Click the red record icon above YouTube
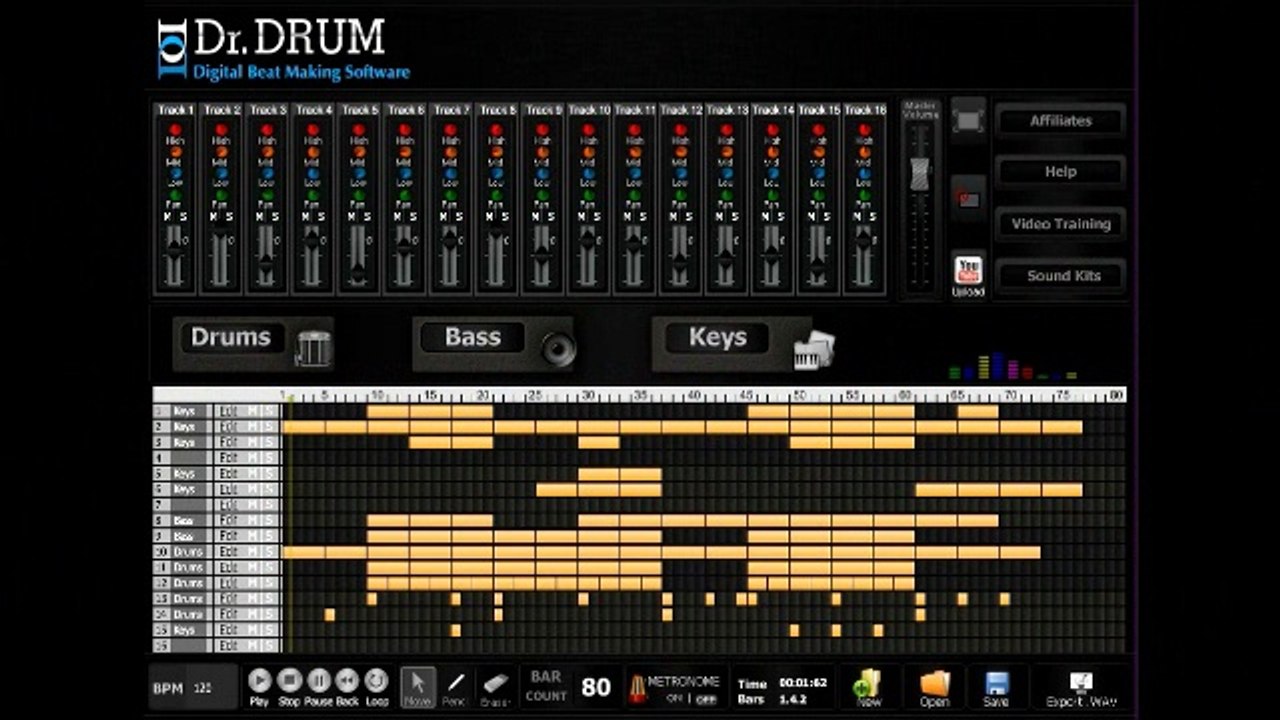 [968, 198]
